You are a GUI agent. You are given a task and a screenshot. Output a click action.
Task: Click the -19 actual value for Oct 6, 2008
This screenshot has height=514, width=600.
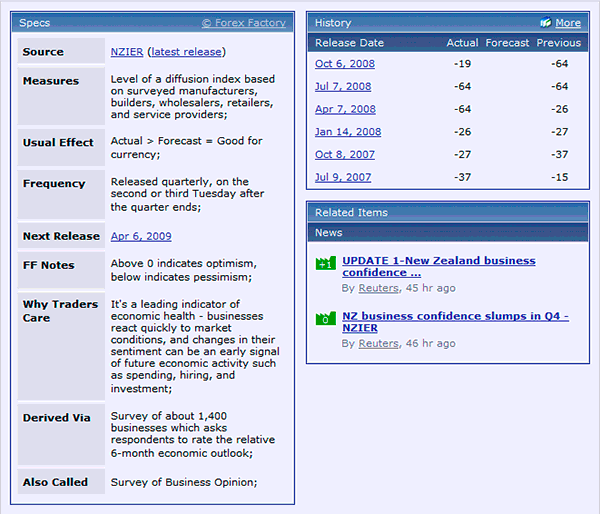pos(462,64)
